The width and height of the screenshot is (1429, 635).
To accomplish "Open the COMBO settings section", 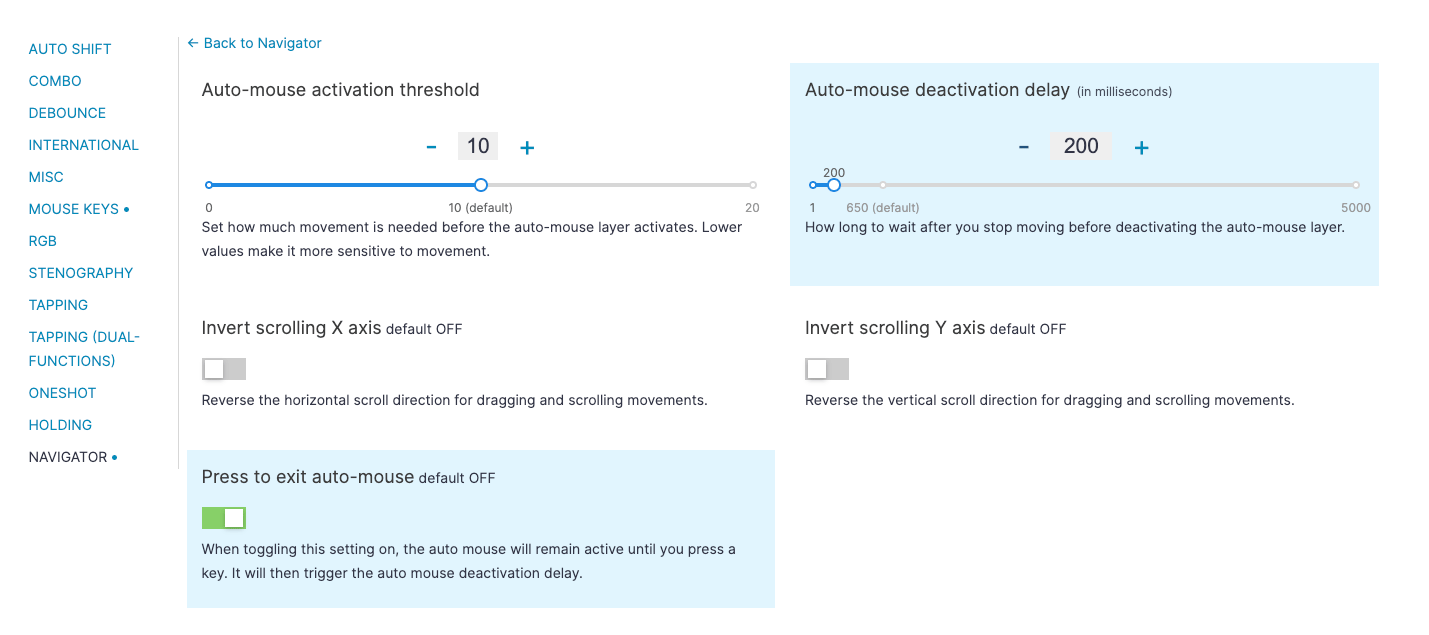I will tap(55, 81).
